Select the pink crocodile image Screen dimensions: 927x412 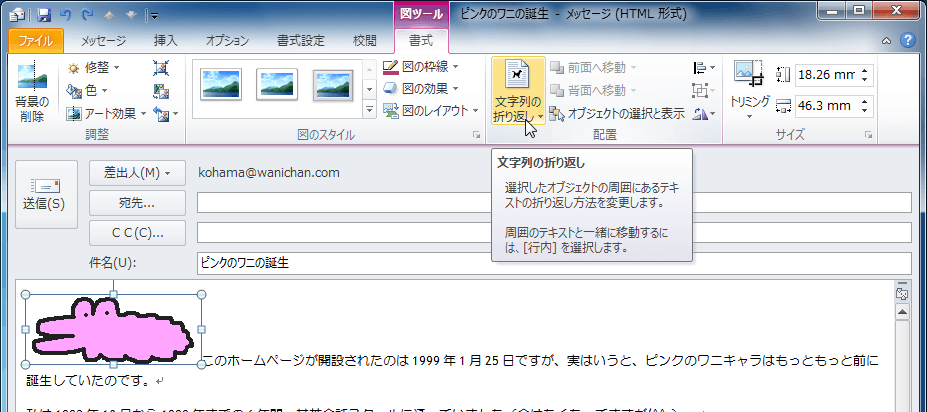click(x=113, y=329)
